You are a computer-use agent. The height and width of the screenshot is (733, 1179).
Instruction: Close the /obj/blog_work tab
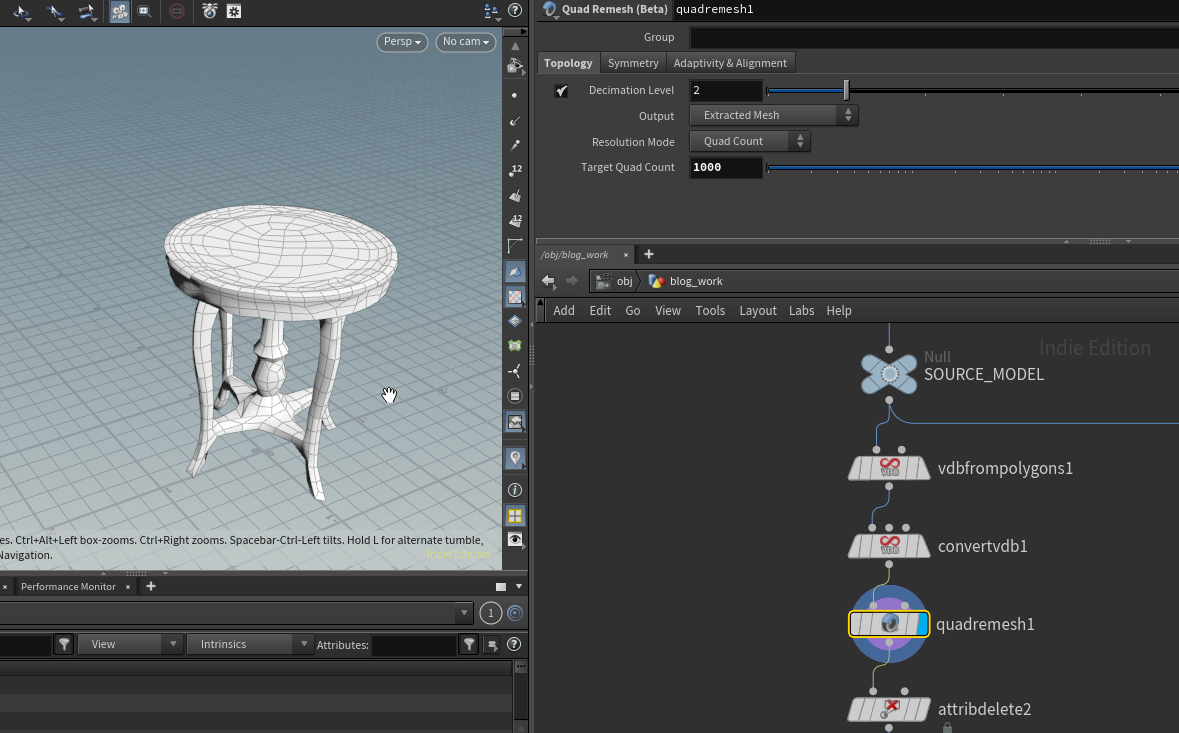tap(626, 255)
